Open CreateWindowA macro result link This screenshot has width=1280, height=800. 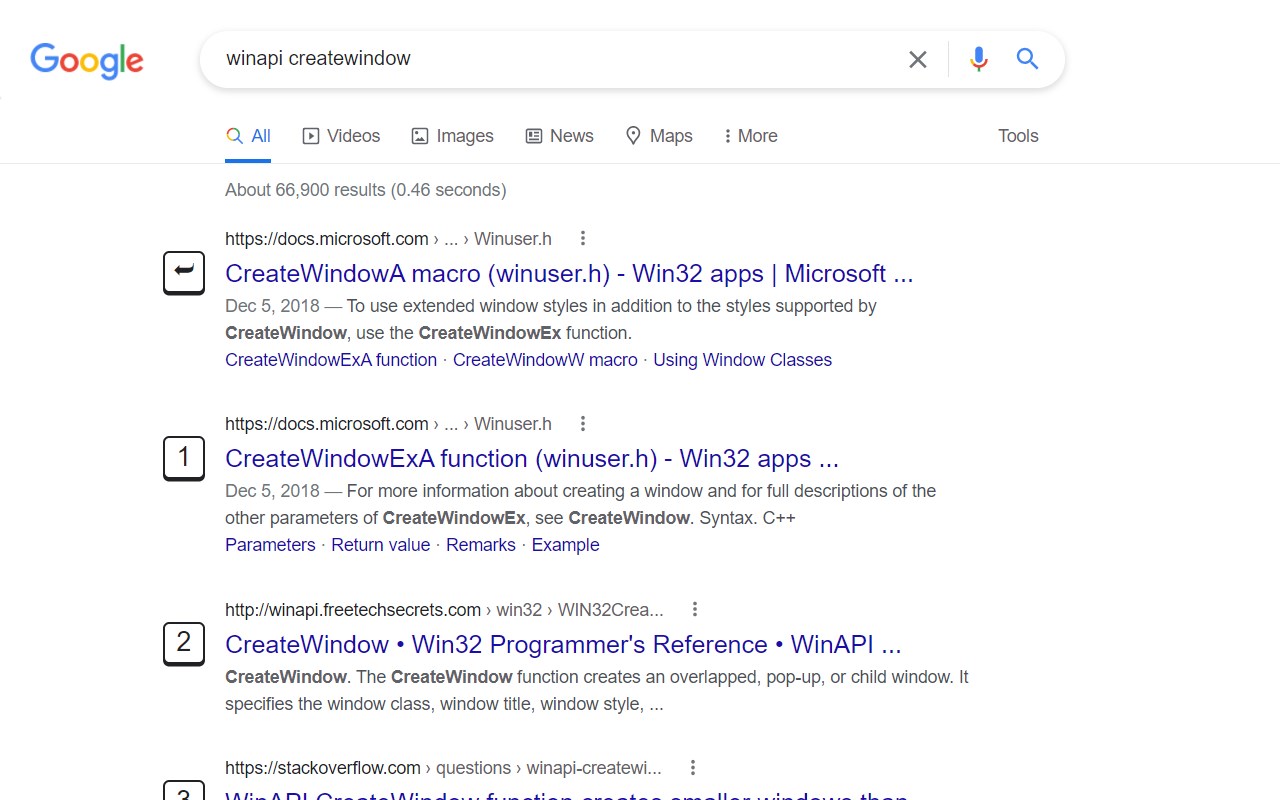pyautogui.click(x=569, y=273)
